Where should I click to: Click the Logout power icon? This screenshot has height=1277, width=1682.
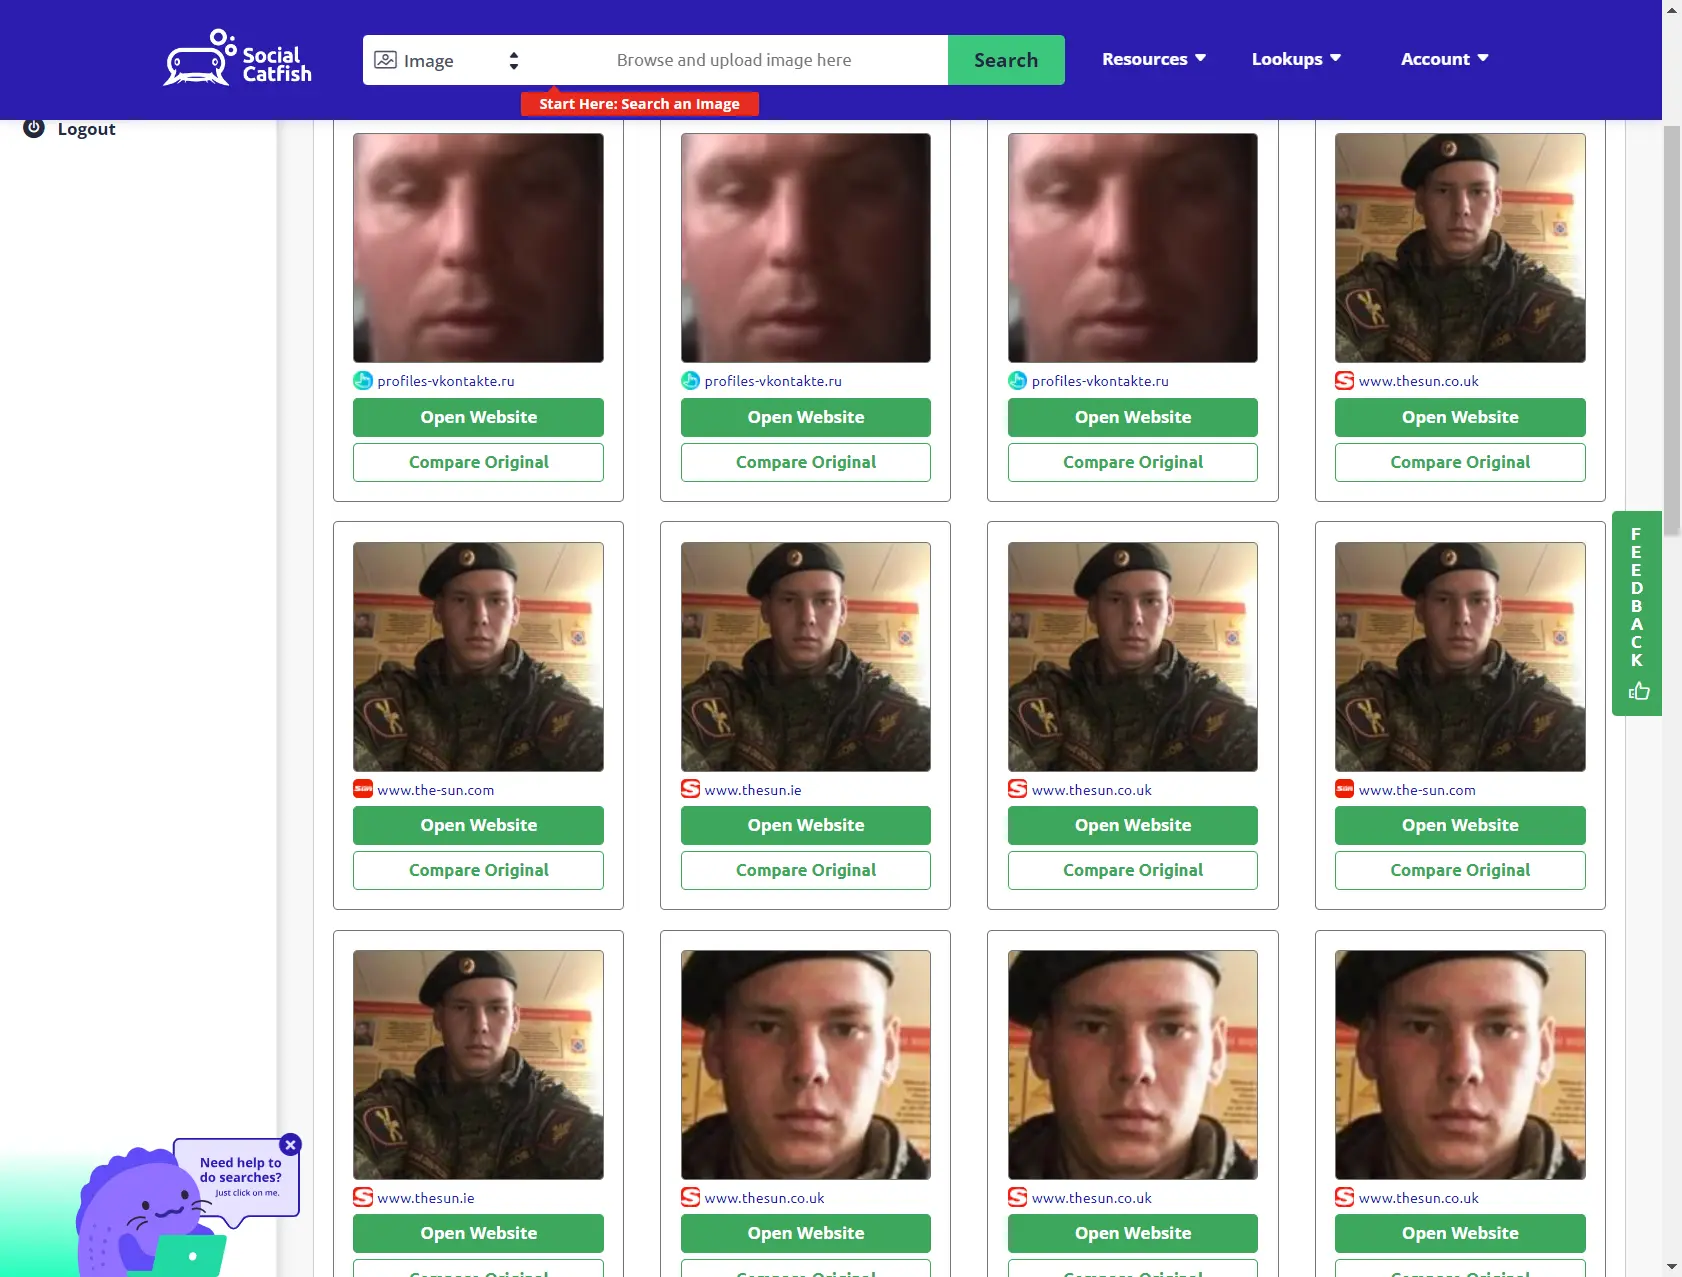[x=34, y=128]
